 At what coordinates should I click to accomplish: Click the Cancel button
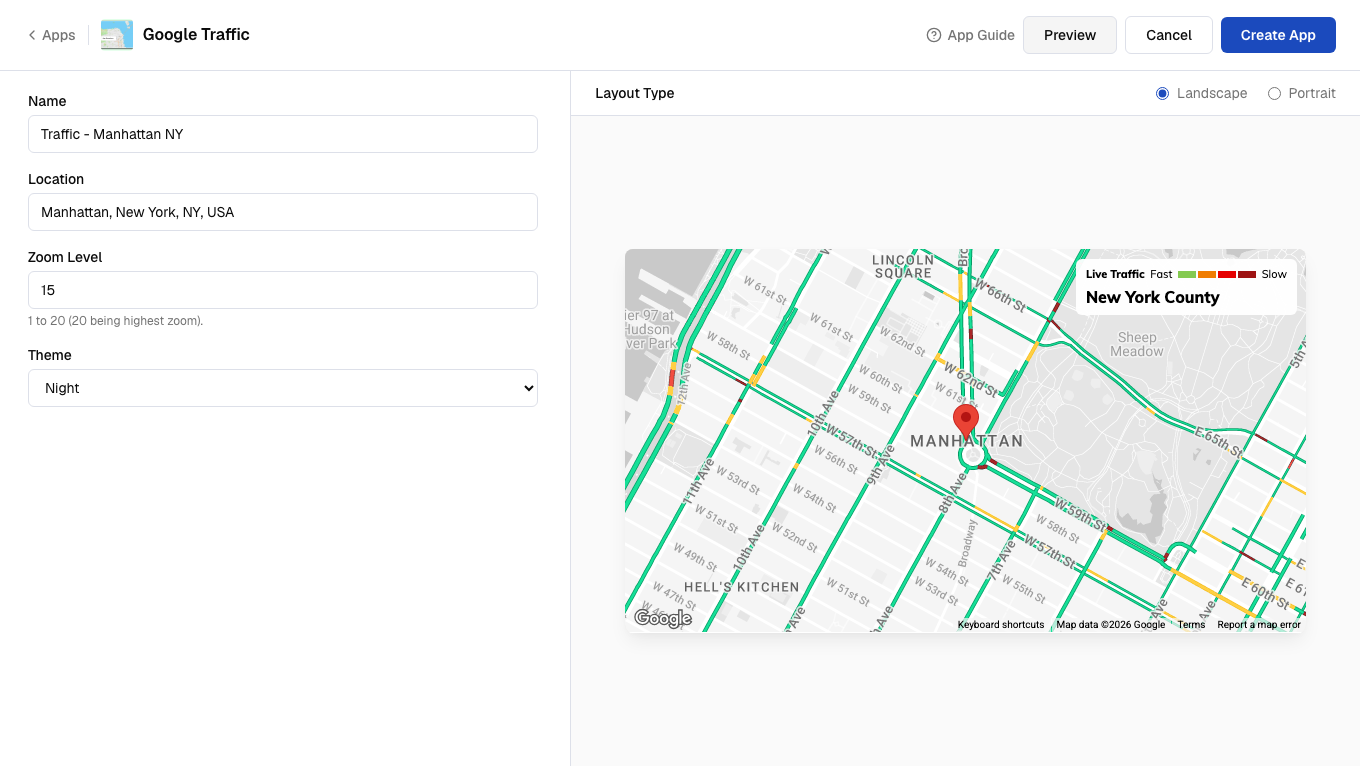[1169, 35]
